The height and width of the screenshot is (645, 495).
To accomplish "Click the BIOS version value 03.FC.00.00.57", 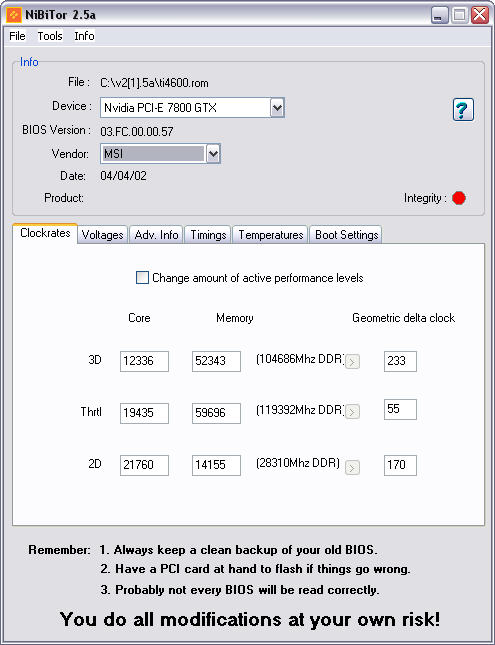I will point(137,132).
